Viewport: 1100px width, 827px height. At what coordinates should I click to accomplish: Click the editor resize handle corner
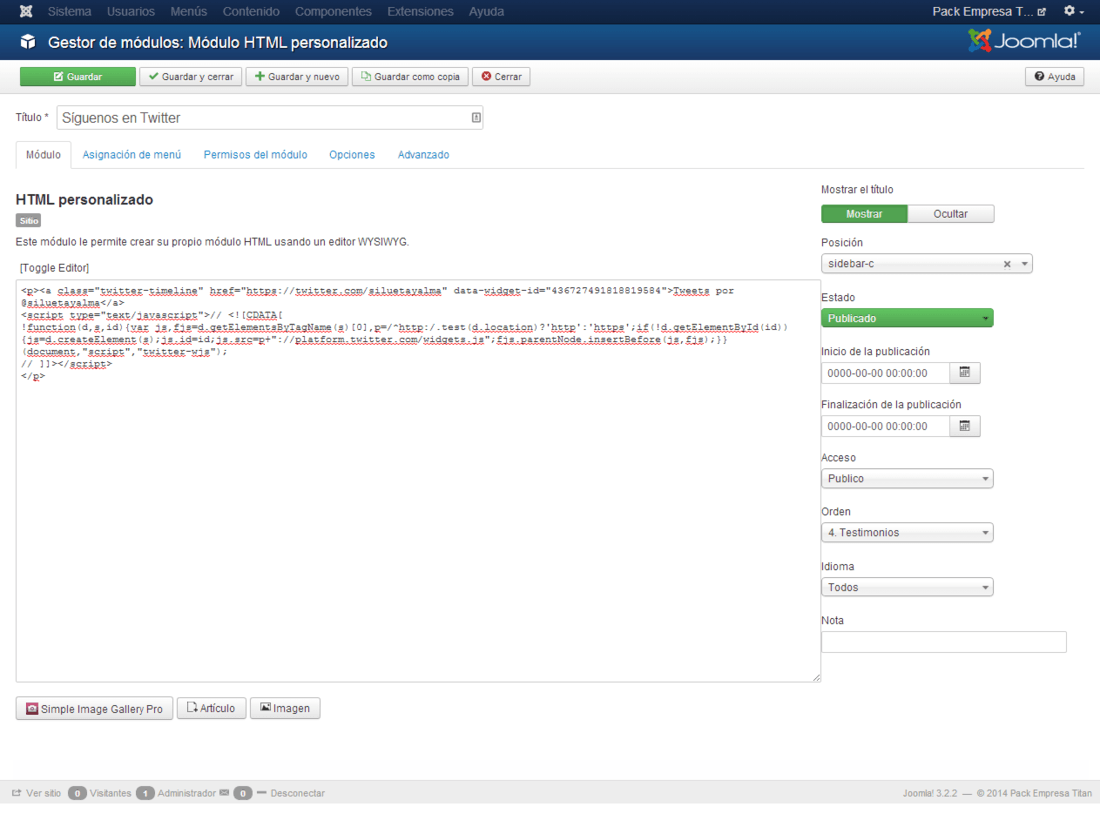coord(817,678)
